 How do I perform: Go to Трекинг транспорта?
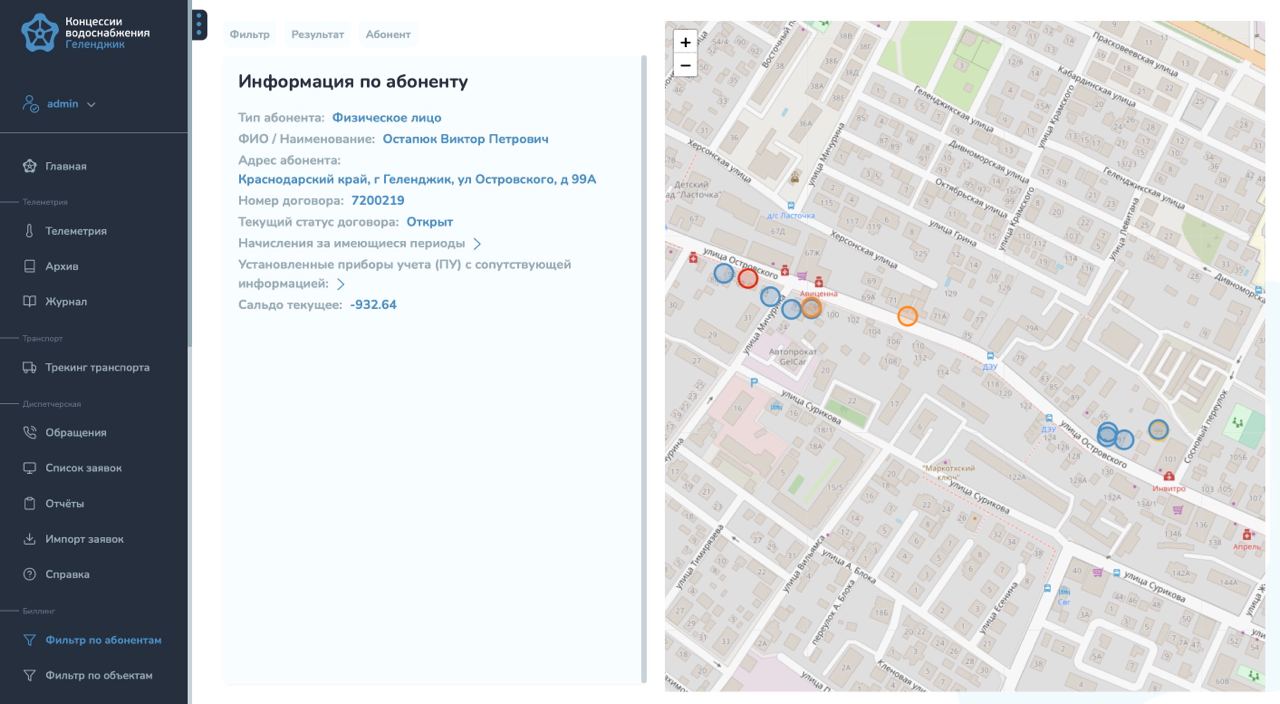point(96,367)
